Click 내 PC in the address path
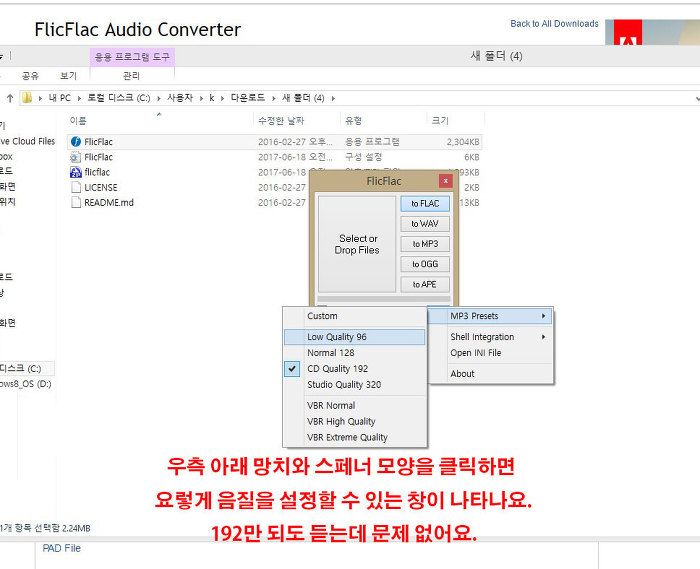 coord(59,98)
